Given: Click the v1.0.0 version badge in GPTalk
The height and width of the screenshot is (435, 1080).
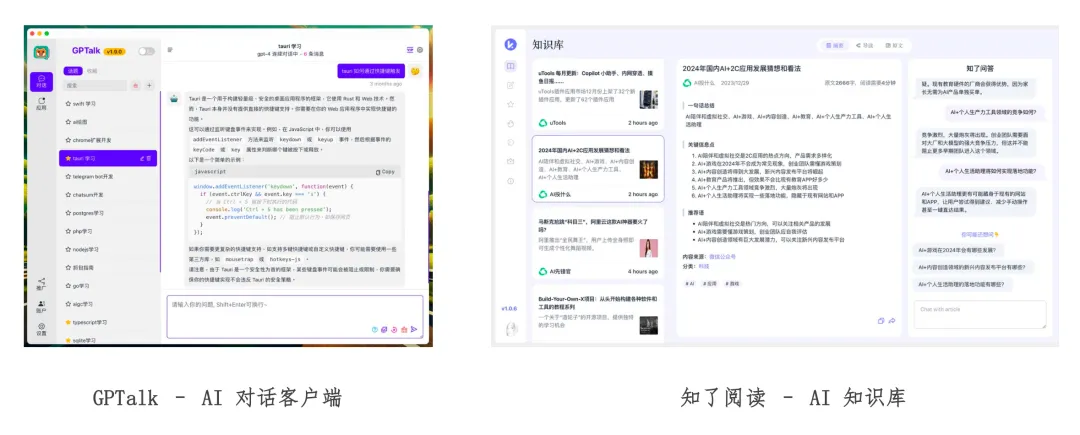Looking at the screenshot, I should [114, 51].
